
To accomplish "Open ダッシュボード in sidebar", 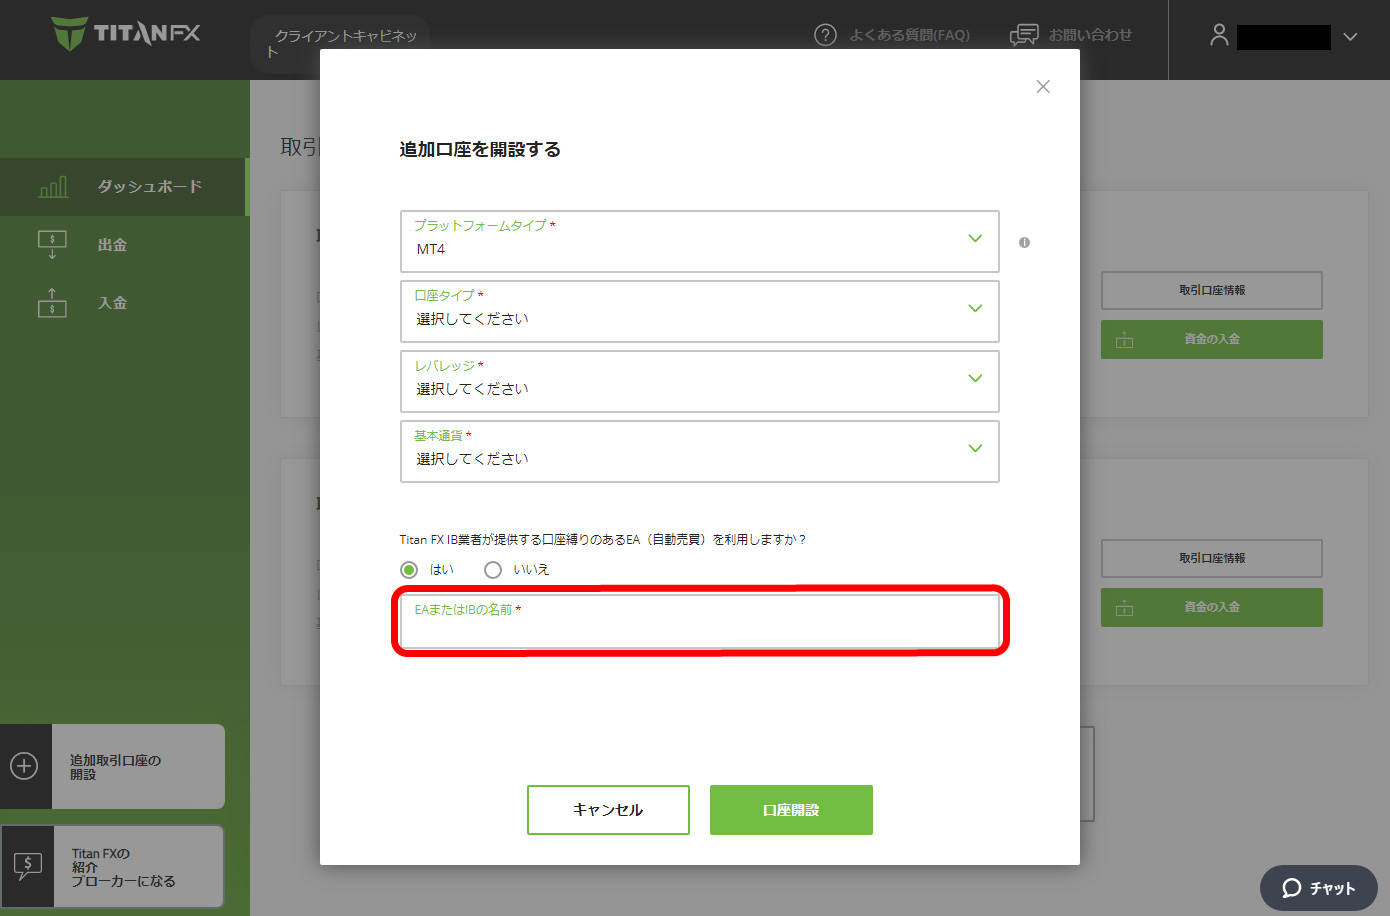I will pyautogui.click(x=123, y=187).
